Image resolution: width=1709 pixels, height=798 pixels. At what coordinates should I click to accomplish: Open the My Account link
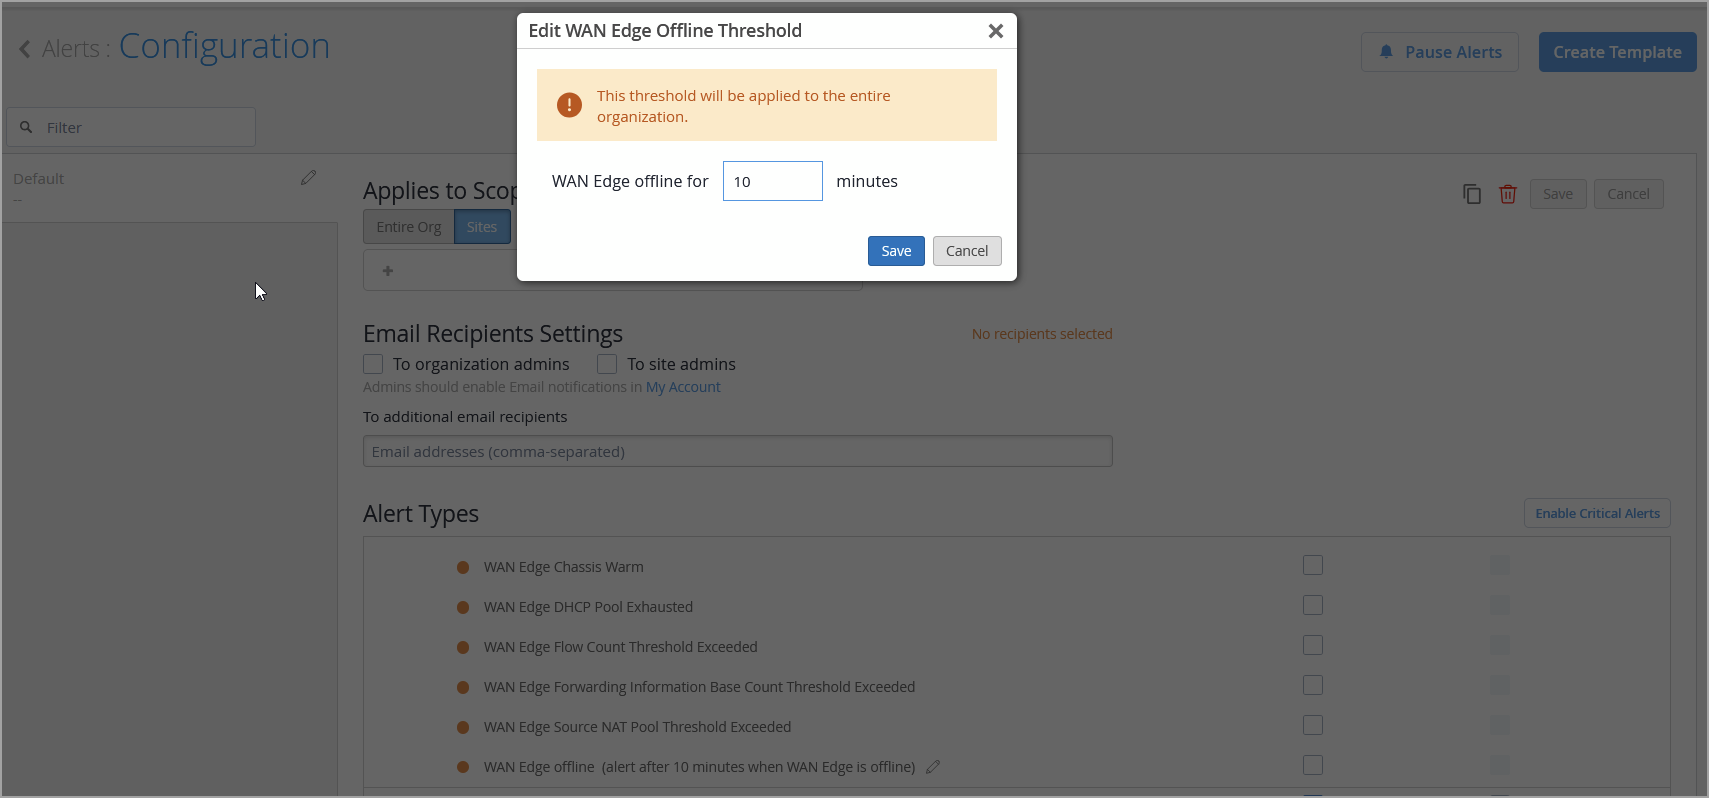pos(683,387)
